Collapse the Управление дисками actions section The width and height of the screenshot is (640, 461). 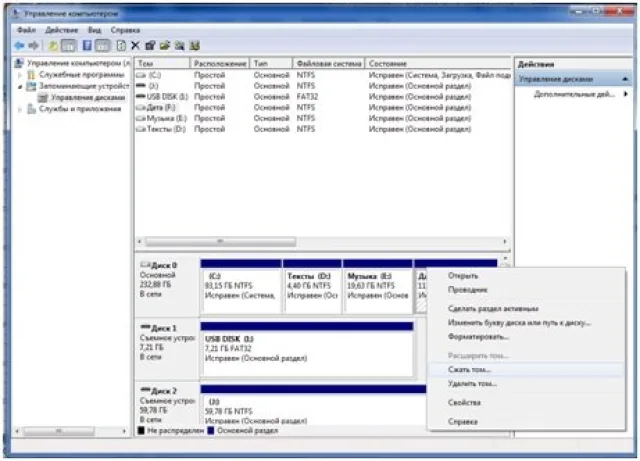625,79
